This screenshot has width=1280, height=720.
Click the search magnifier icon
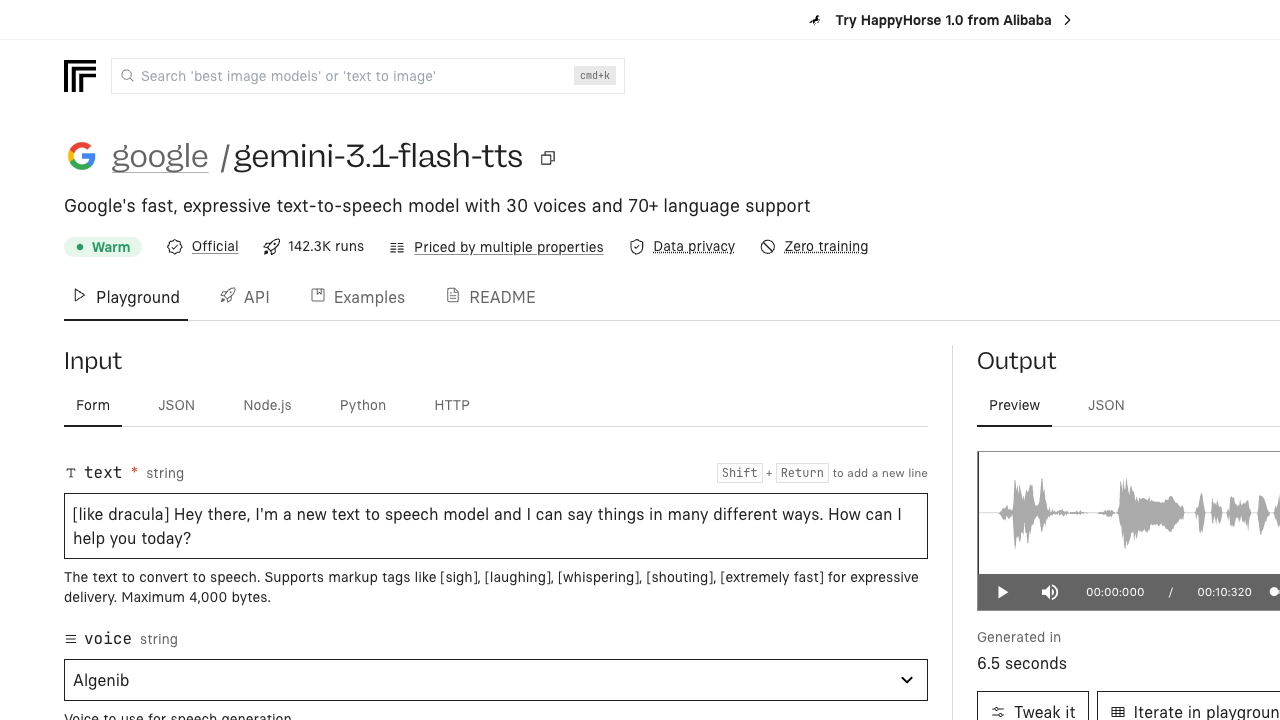[127, 76]
